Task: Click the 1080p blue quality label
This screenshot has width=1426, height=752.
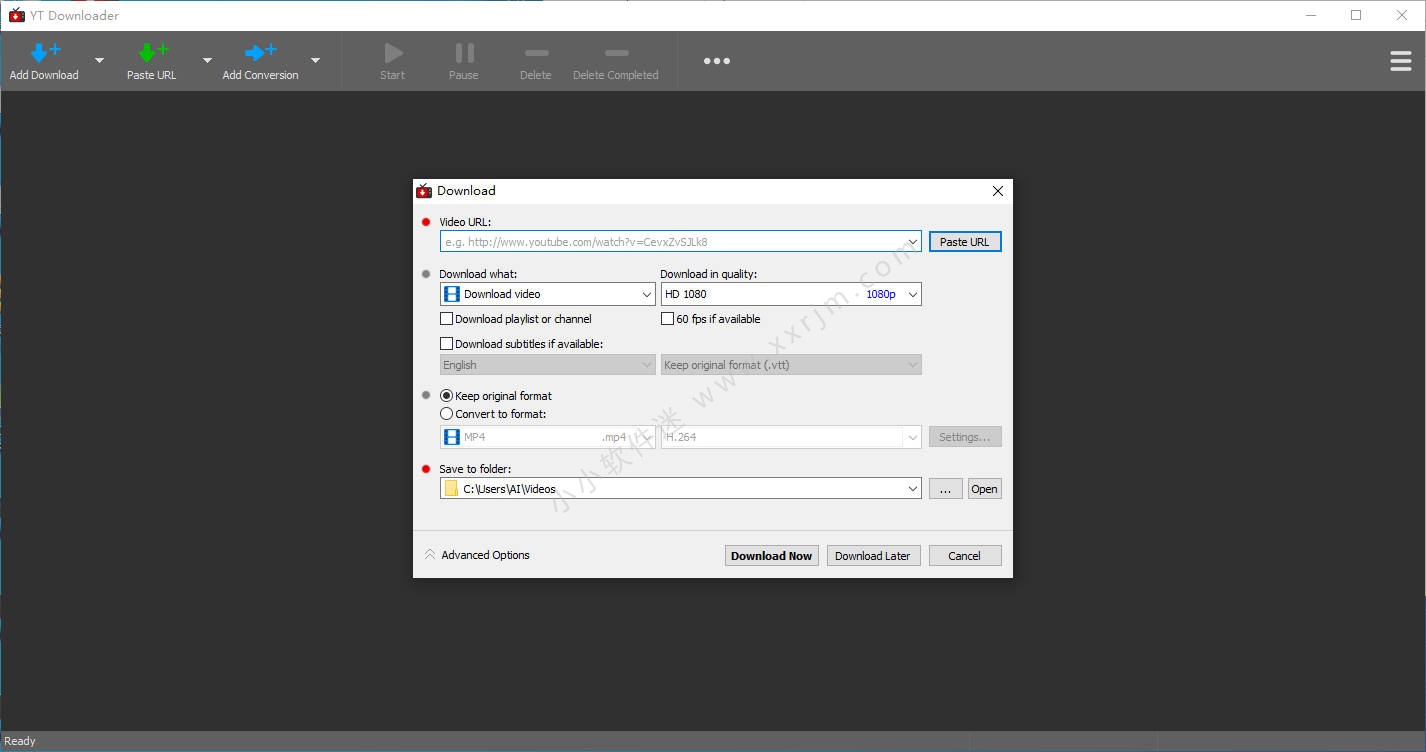Action: (x=881, y=294)
